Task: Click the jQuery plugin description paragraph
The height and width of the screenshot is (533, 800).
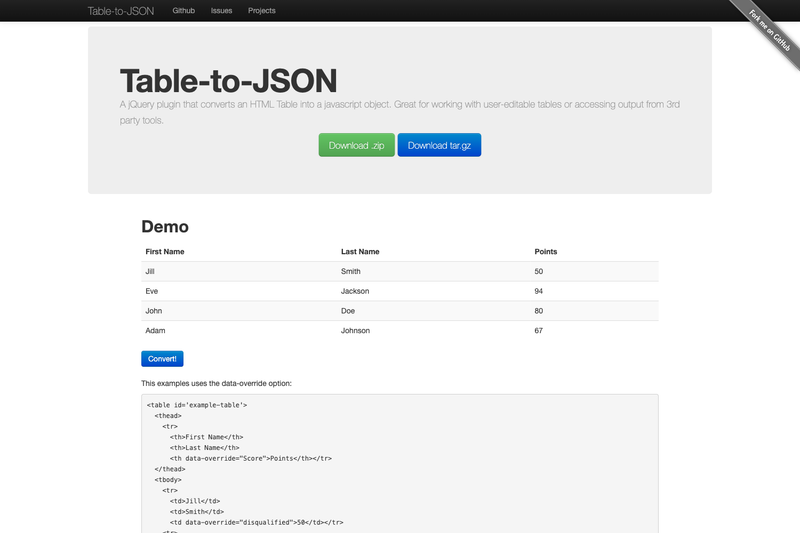Action: 400,112
